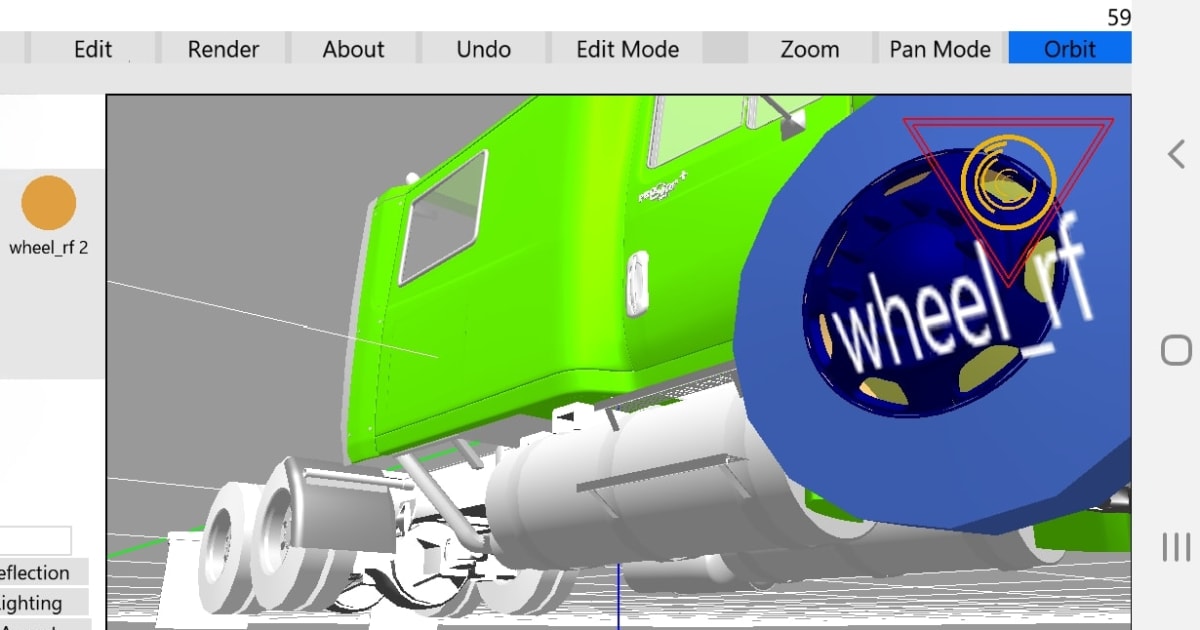Screen dimensions: 1200x630
Task: Activate Orbit camera mode
Action: click(x=1069, y=49)
